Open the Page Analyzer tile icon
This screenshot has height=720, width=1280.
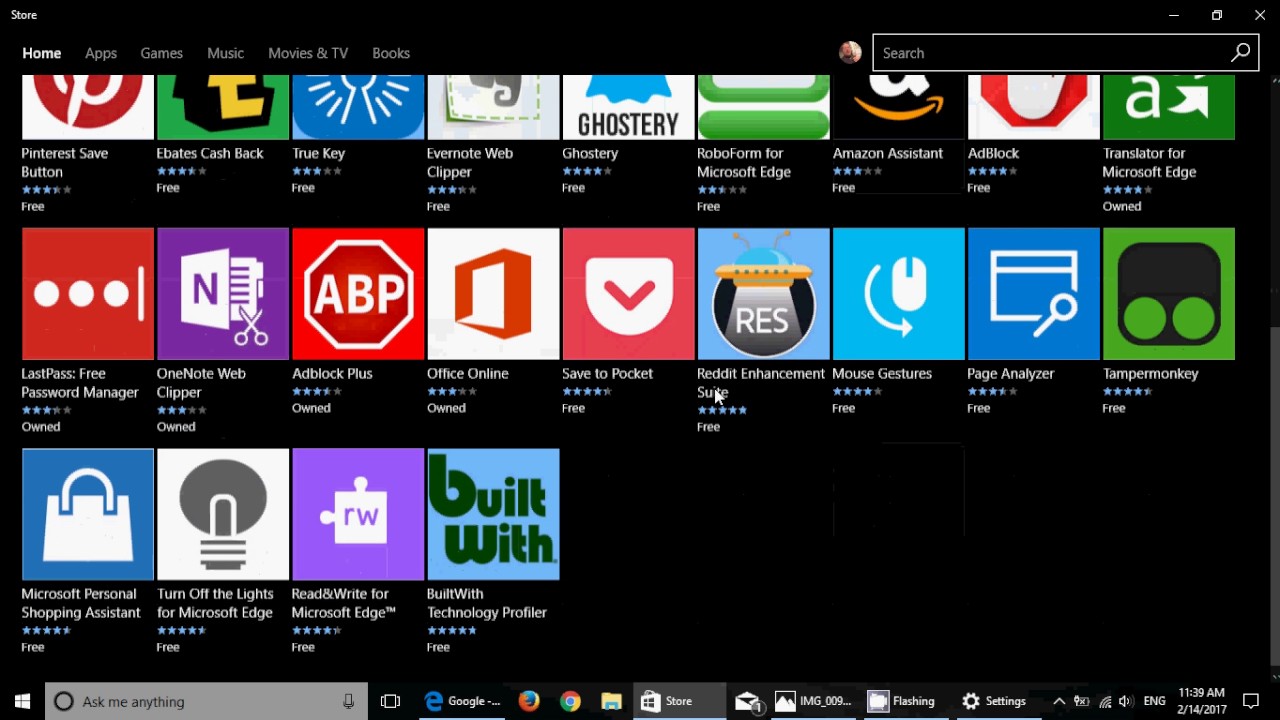point(1033,294)
